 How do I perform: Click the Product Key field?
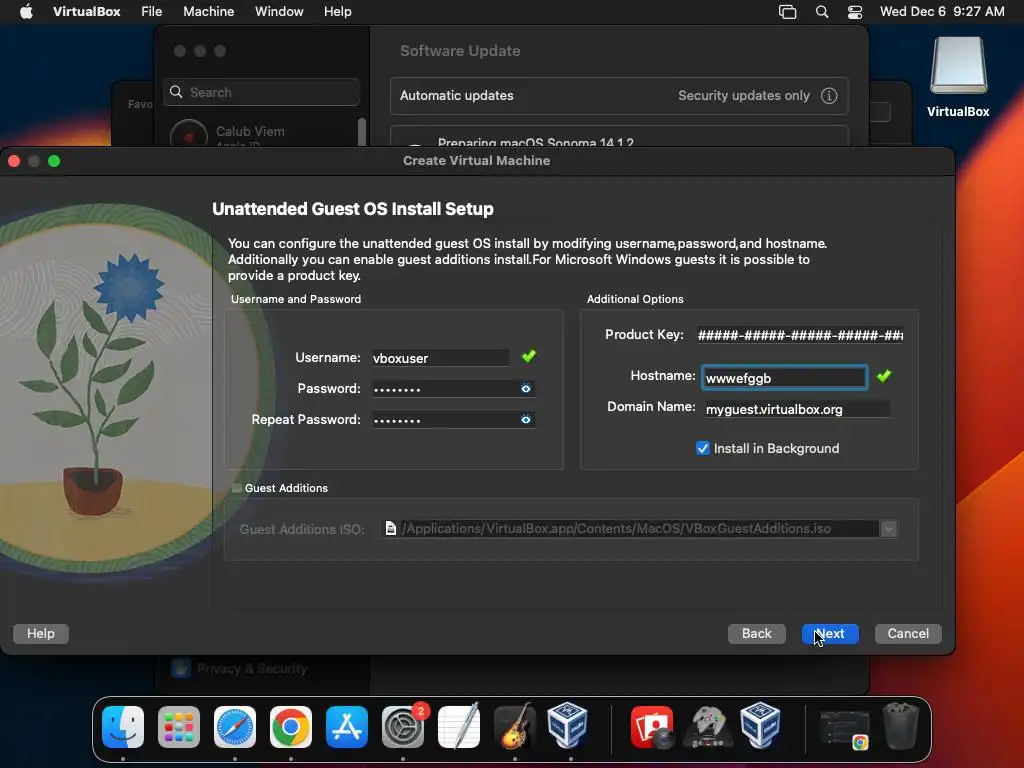[800, 335]
